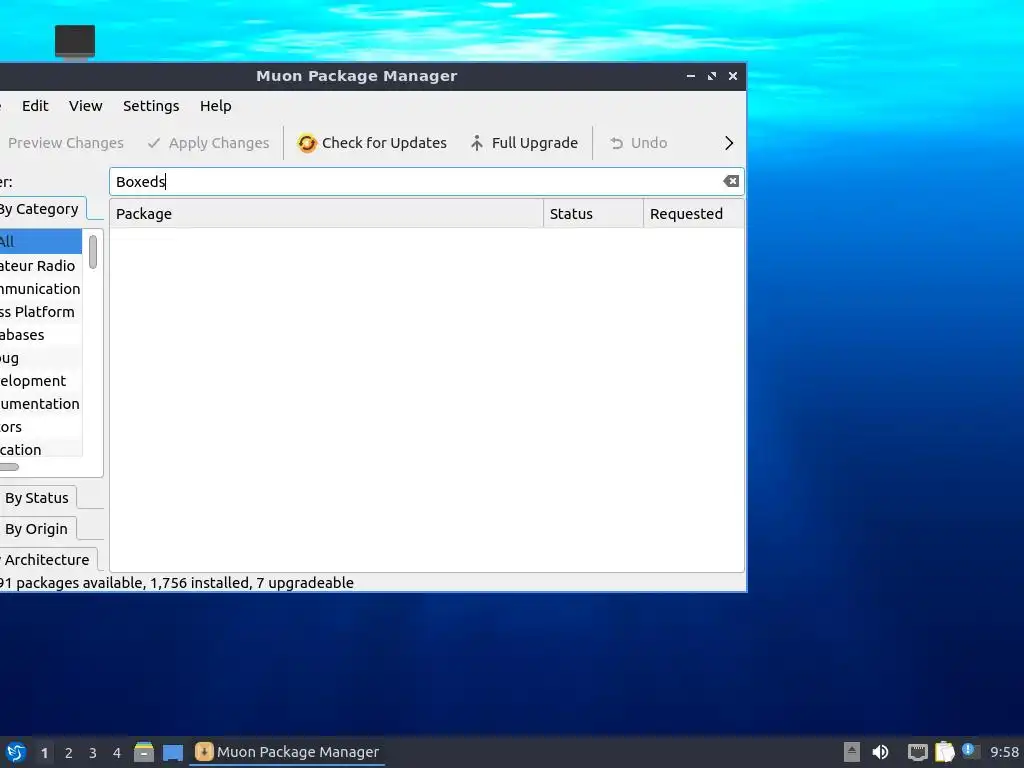Image resolution: width=1024 pixels, height=768 pixels.
Task: Select the Databases category
Action: [40, 335]
